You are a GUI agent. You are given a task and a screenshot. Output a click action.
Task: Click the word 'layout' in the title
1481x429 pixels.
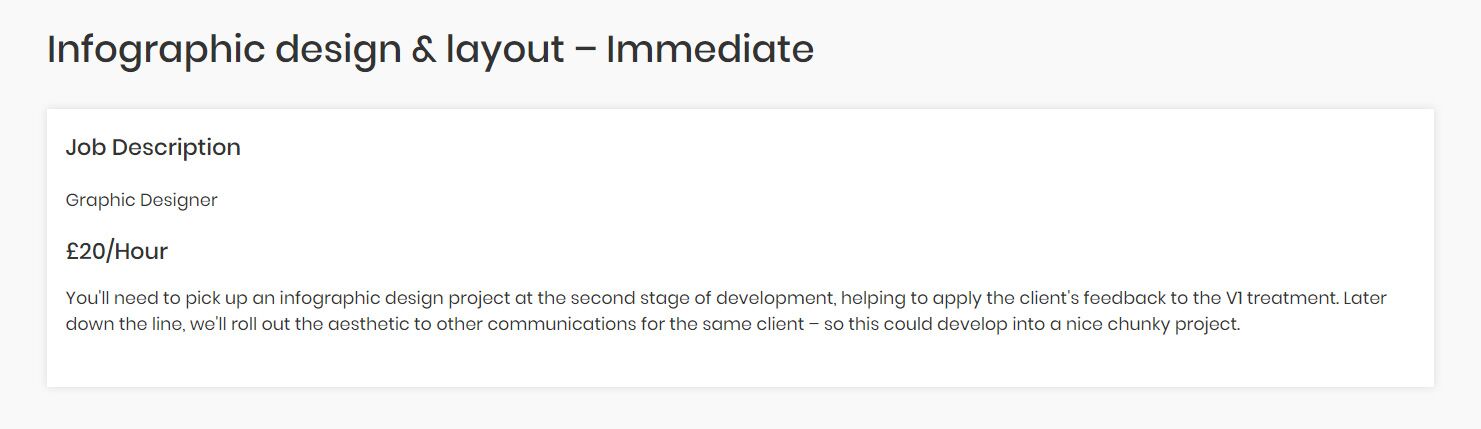[505, 50]
